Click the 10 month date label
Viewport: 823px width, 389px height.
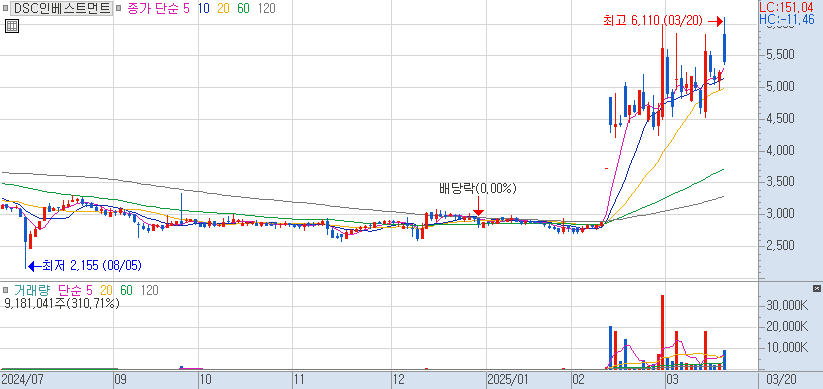(206, 379)
